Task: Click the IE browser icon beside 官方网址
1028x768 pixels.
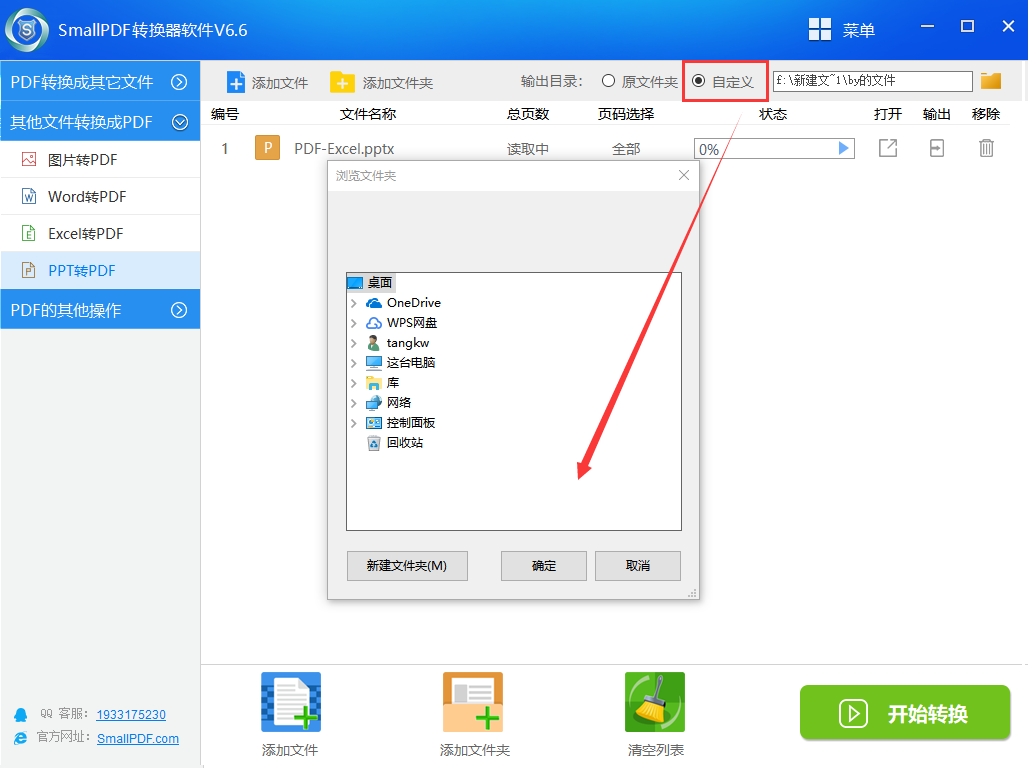Action: point(21,738)
